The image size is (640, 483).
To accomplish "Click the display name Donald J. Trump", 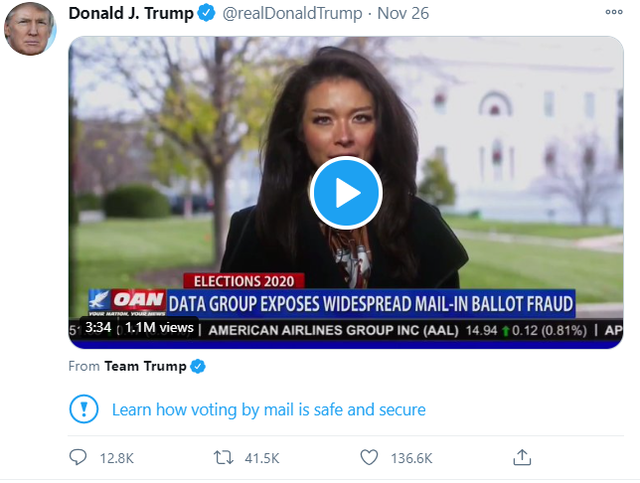I will point(128,13).
